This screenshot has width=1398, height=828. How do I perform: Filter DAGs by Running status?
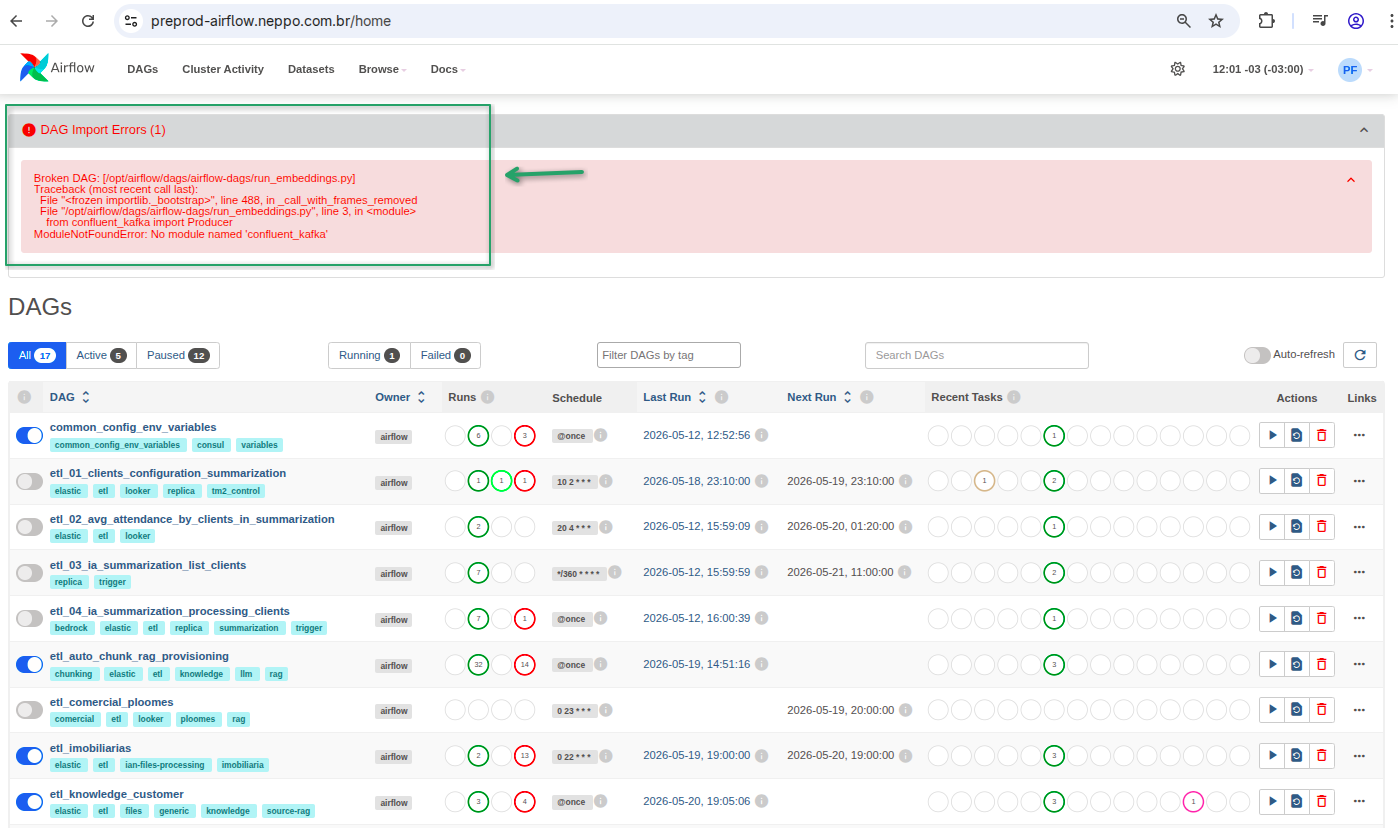click(369, 355)
